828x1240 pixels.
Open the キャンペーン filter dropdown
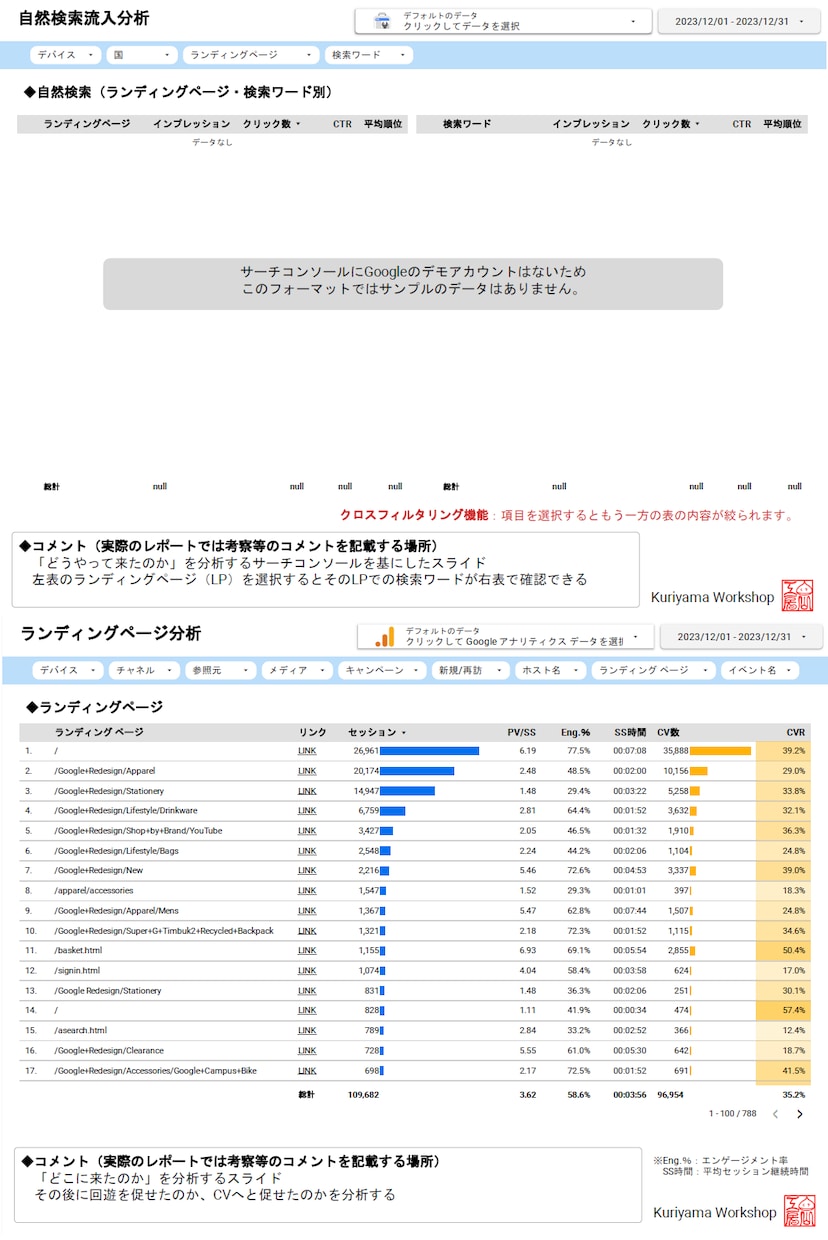click(x=382, y=670)
